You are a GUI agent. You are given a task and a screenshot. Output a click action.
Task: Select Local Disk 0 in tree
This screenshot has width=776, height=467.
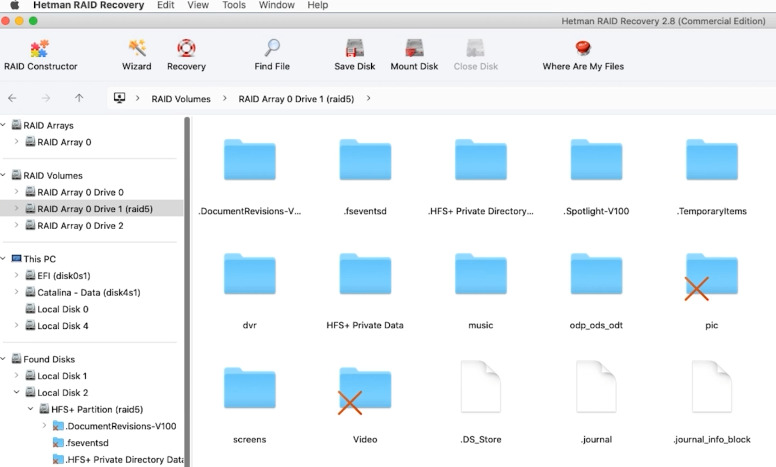coord(63,309)
